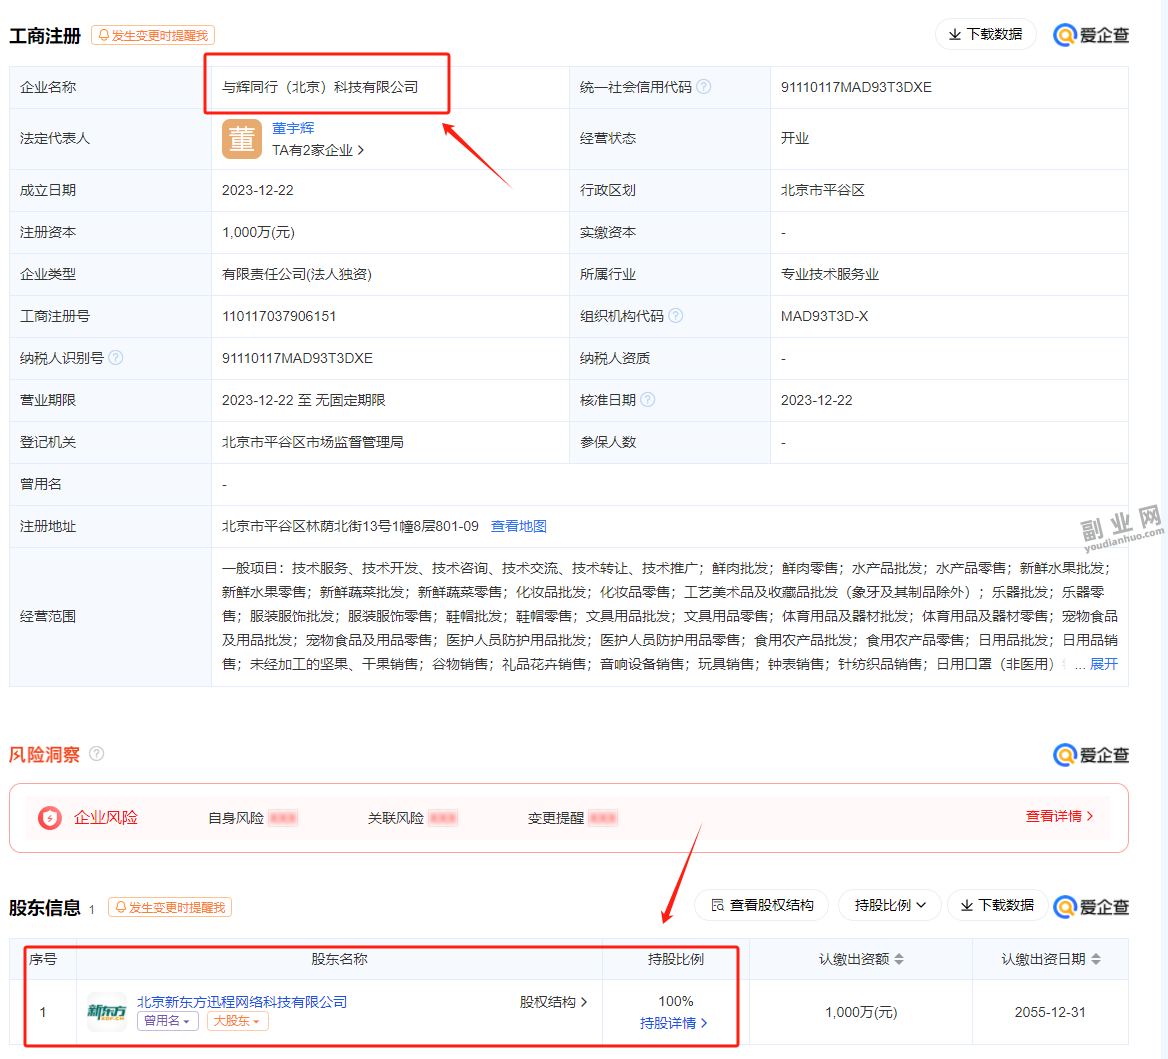Expand the full 经营范围 text with 展开
Screen dimensions: 1168x1059
(x=1104, y=664)
